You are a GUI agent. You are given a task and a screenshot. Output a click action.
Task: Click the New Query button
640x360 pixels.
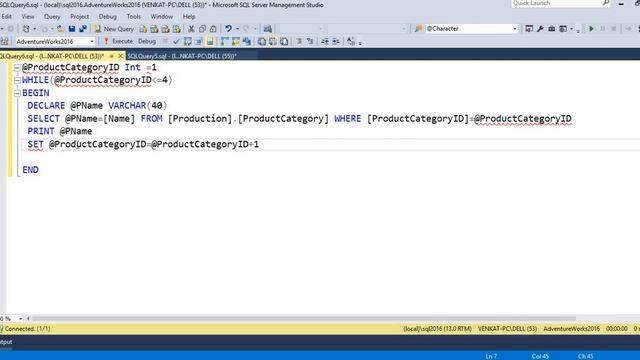click(x=114, y=29)
